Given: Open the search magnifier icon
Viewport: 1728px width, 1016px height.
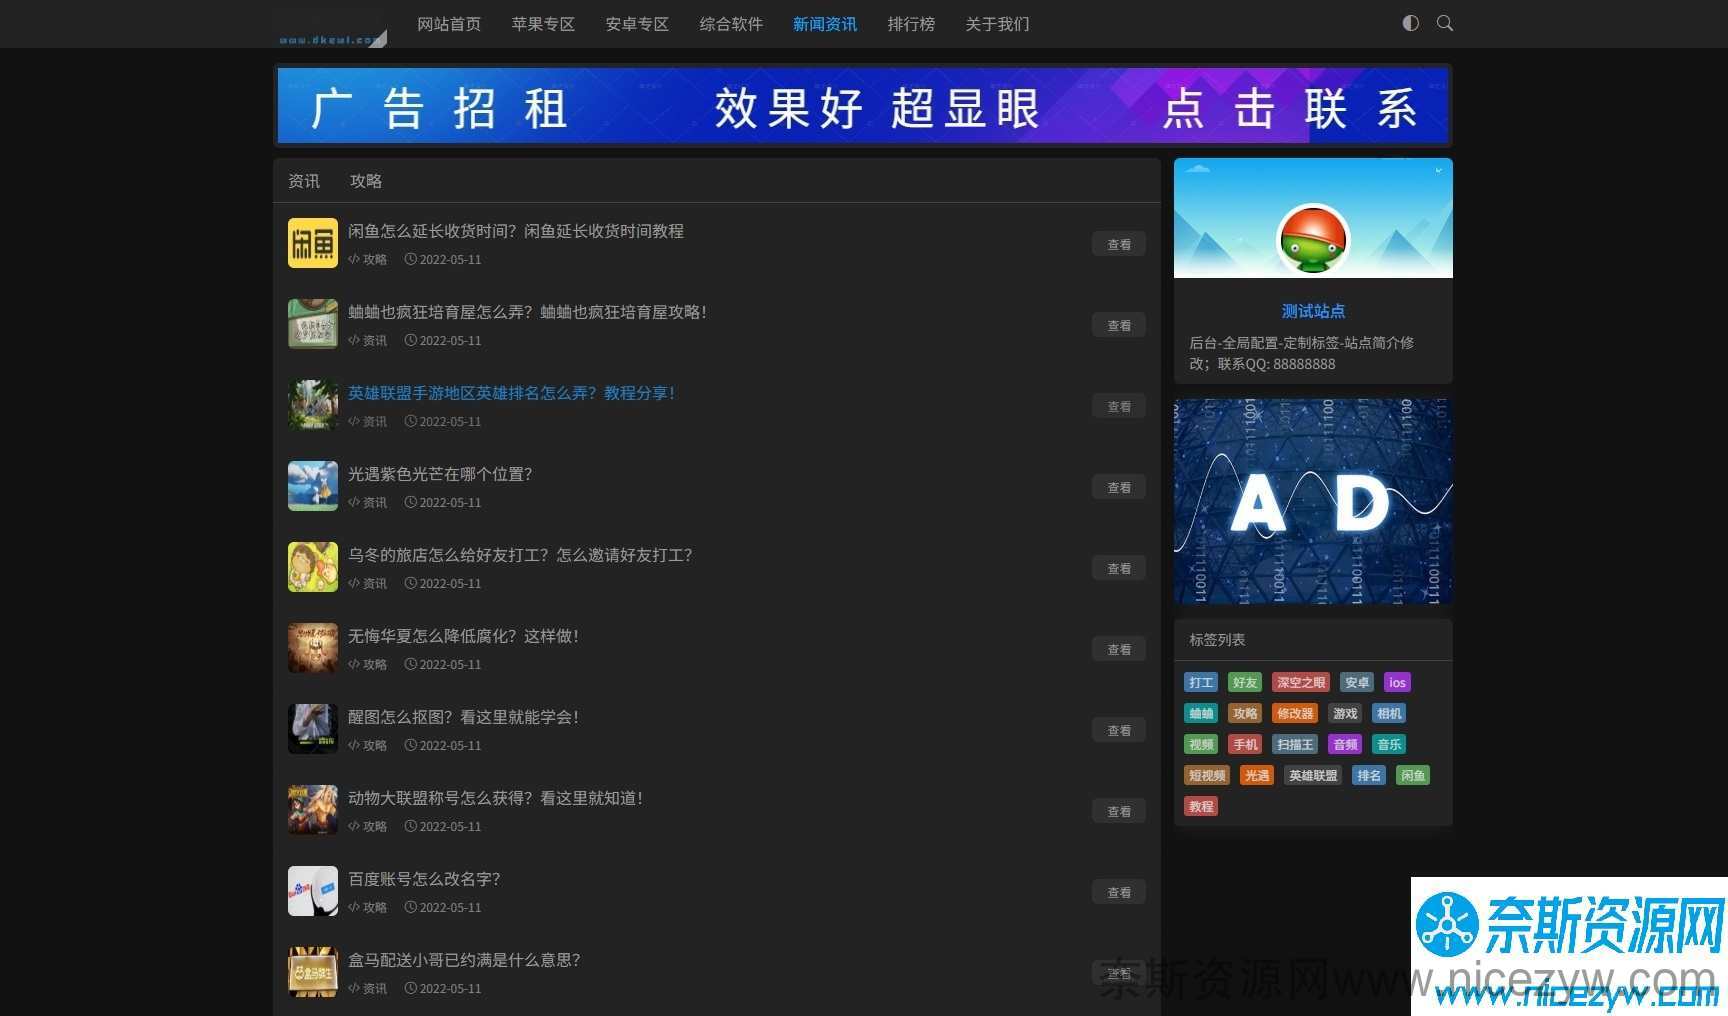Looking at the screenshot, I should point(1445,23).
